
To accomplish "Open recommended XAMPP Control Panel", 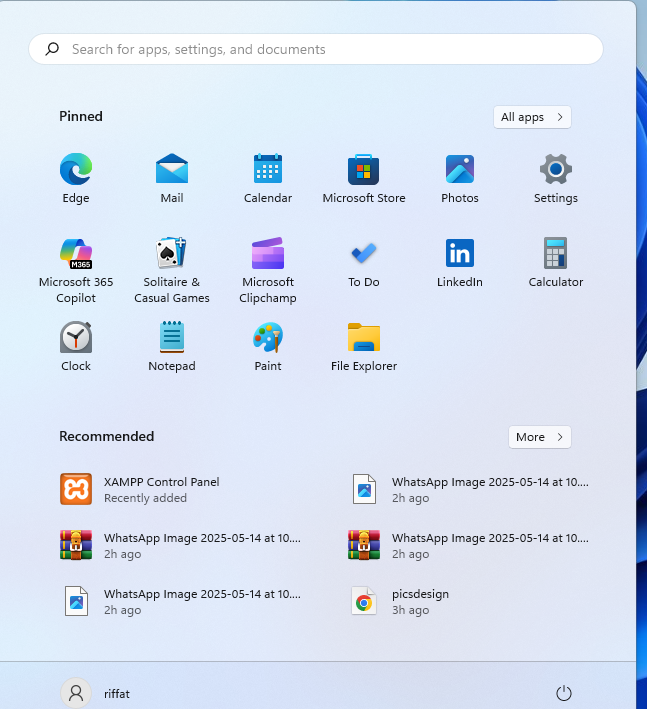I will point(160,489).
